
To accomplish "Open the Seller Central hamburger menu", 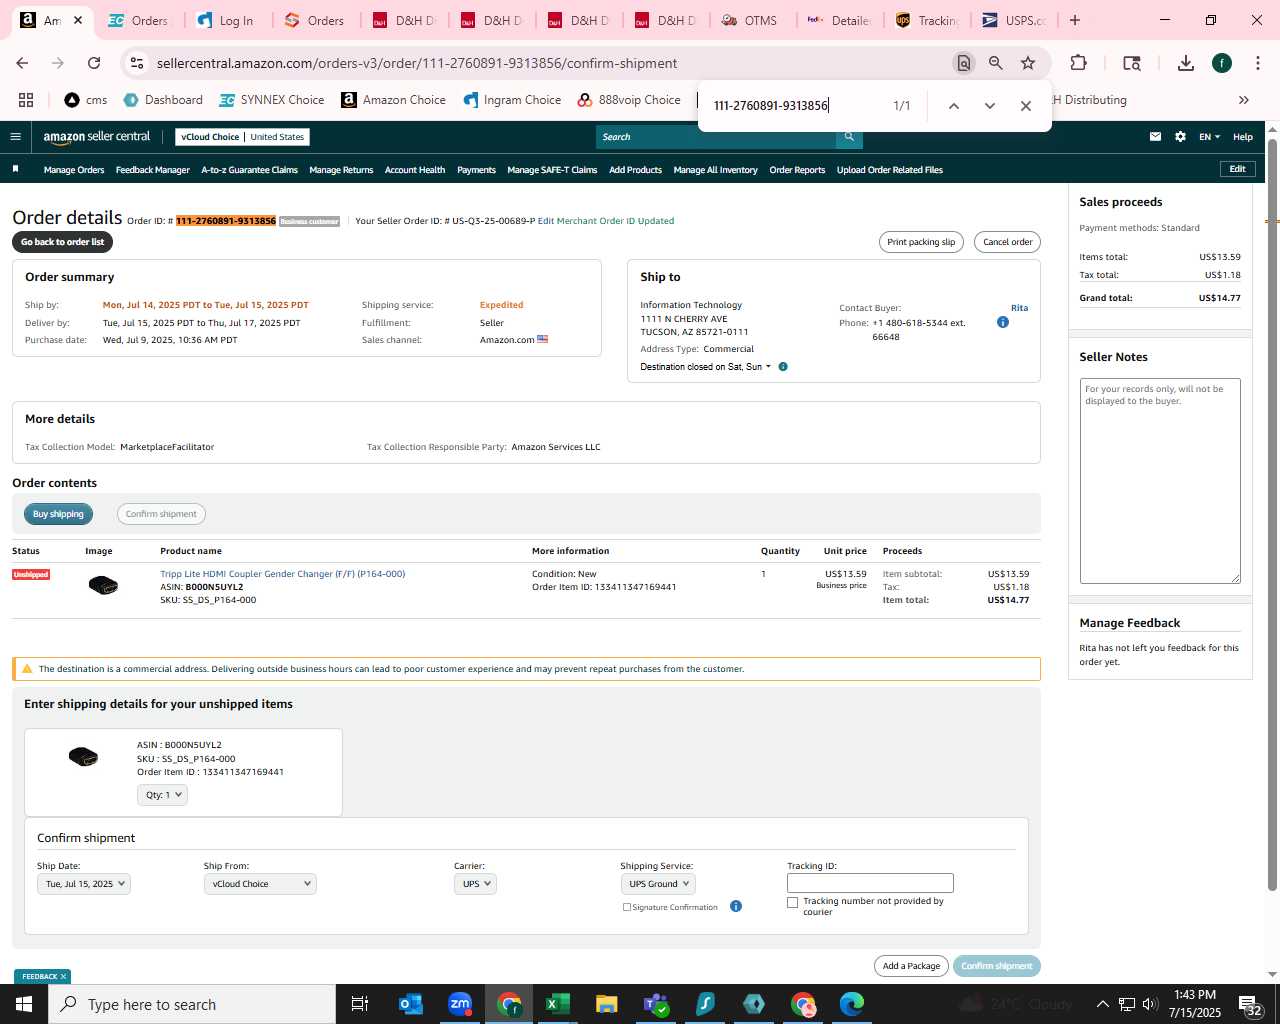I will click(15, 137).
